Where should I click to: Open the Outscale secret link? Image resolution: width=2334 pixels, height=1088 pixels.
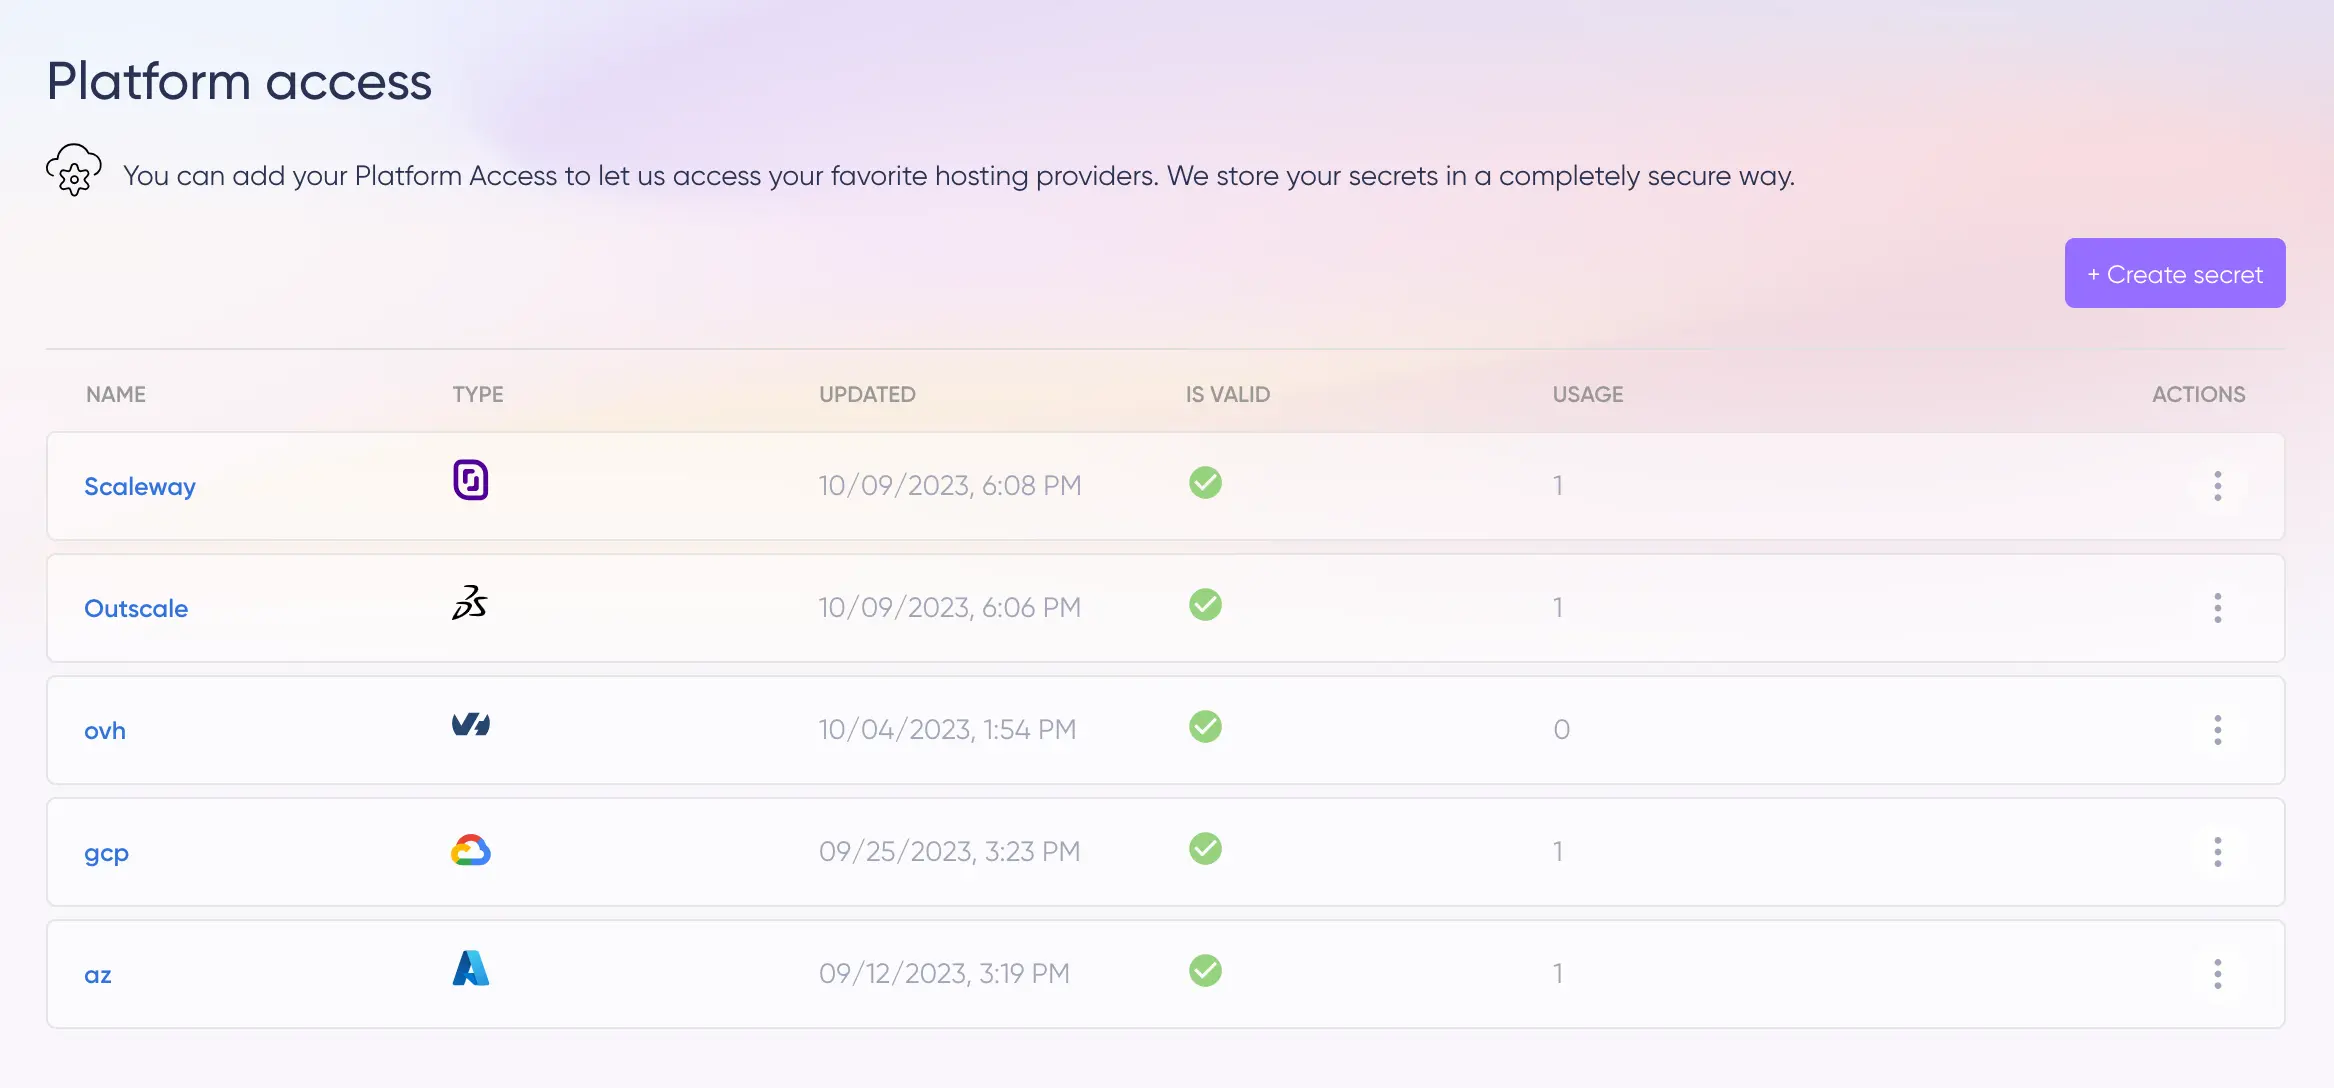click(136, 609)
